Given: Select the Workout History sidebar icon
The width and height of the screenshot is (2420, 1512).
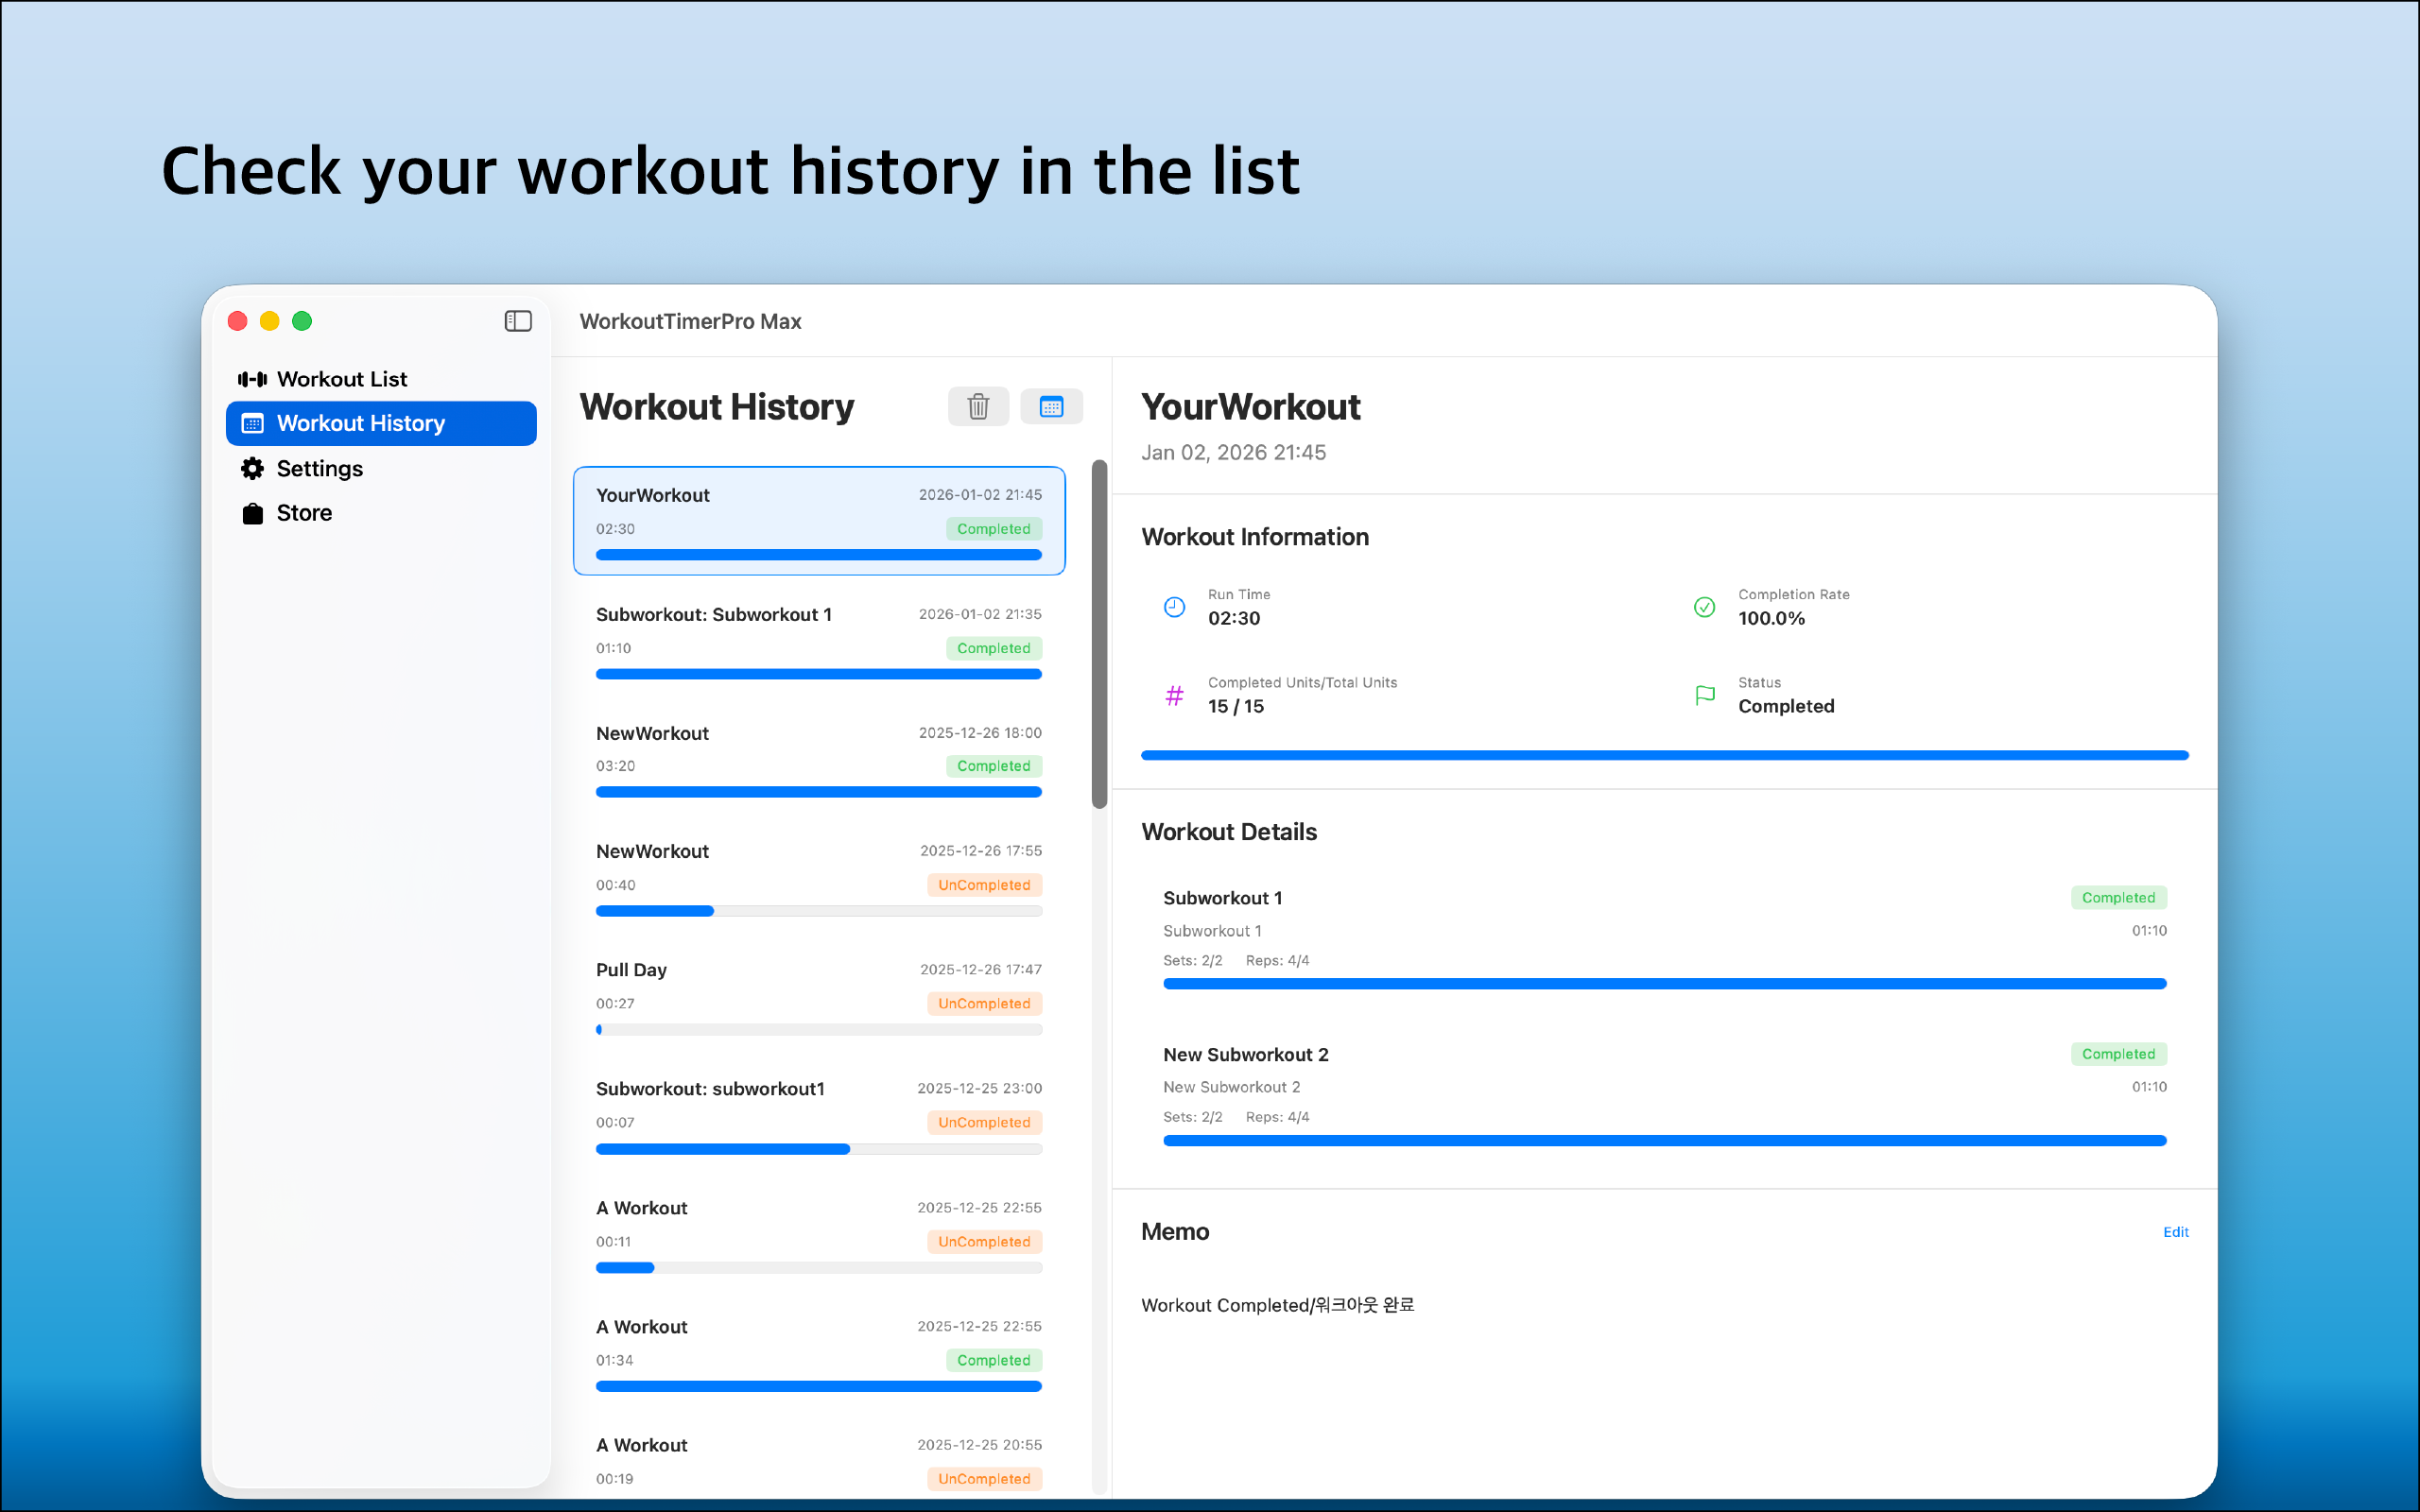Looking at the screenshot, I should (252, 423).
